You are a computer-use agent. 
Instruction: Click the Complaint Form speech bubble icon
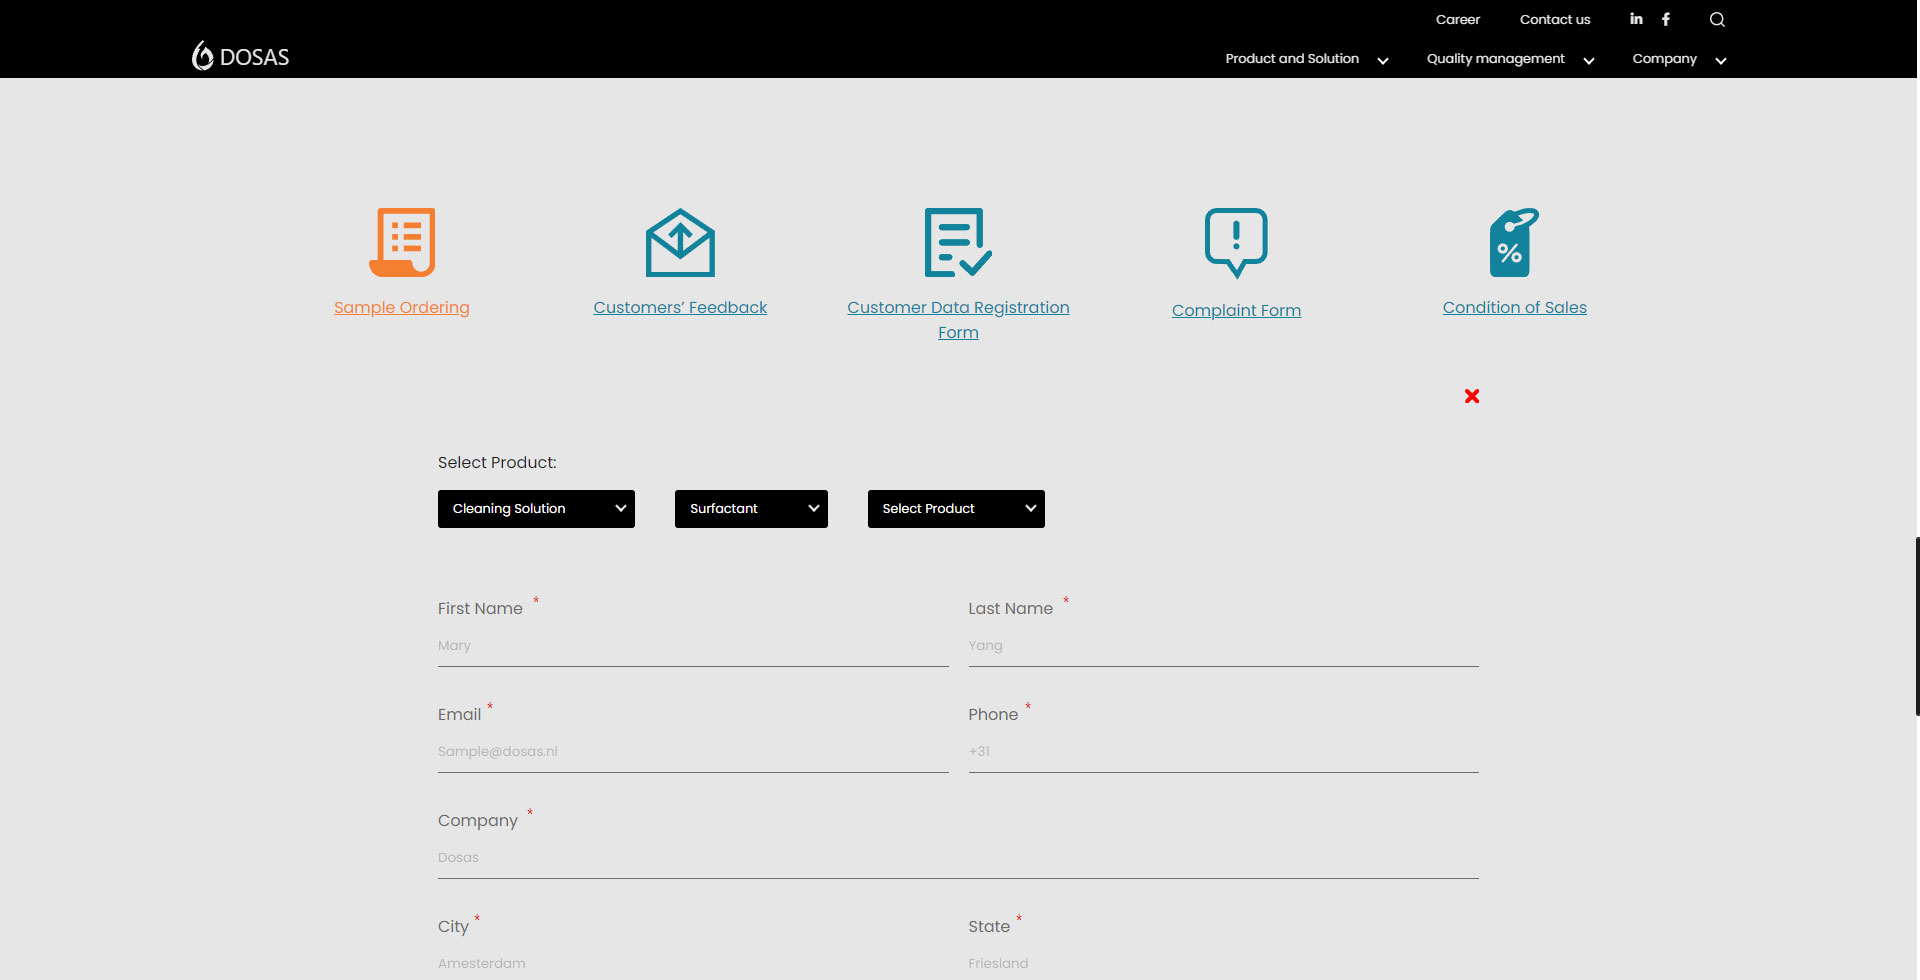(x=1236, y=242)
